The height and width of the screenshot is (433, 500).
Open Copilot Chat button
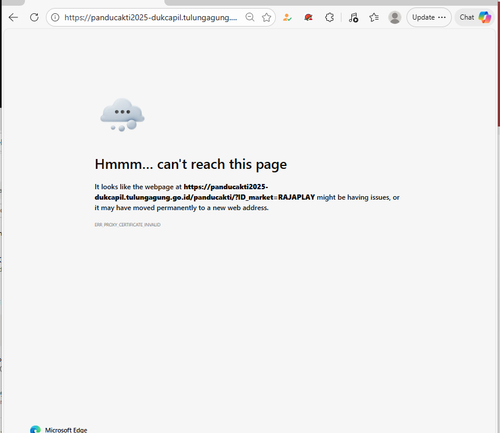pos(475,17)
